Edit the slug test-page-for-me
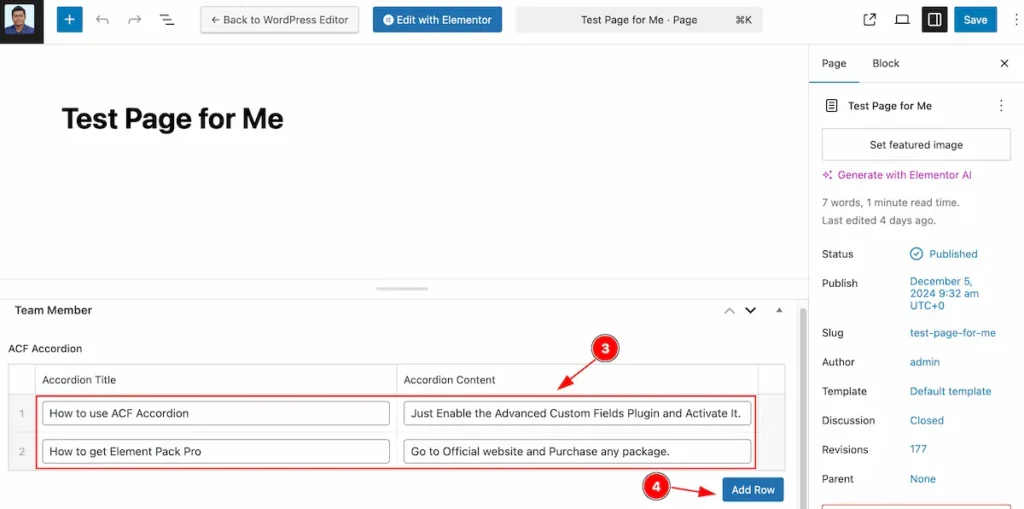 [x=953, y=333]
